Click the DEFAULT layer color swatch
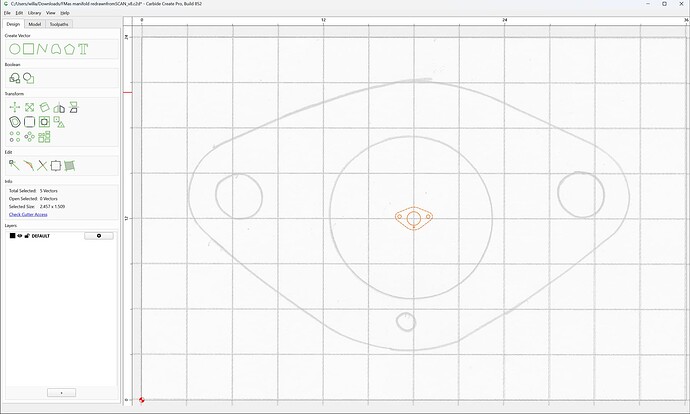 point(12,236)
